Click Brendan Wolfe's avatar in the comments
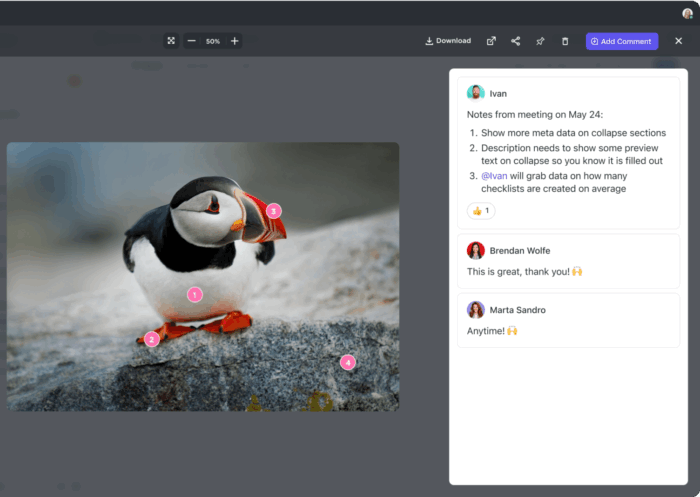Screen dimensions: 700x497 pyautogui.click(x=476, y=250)
